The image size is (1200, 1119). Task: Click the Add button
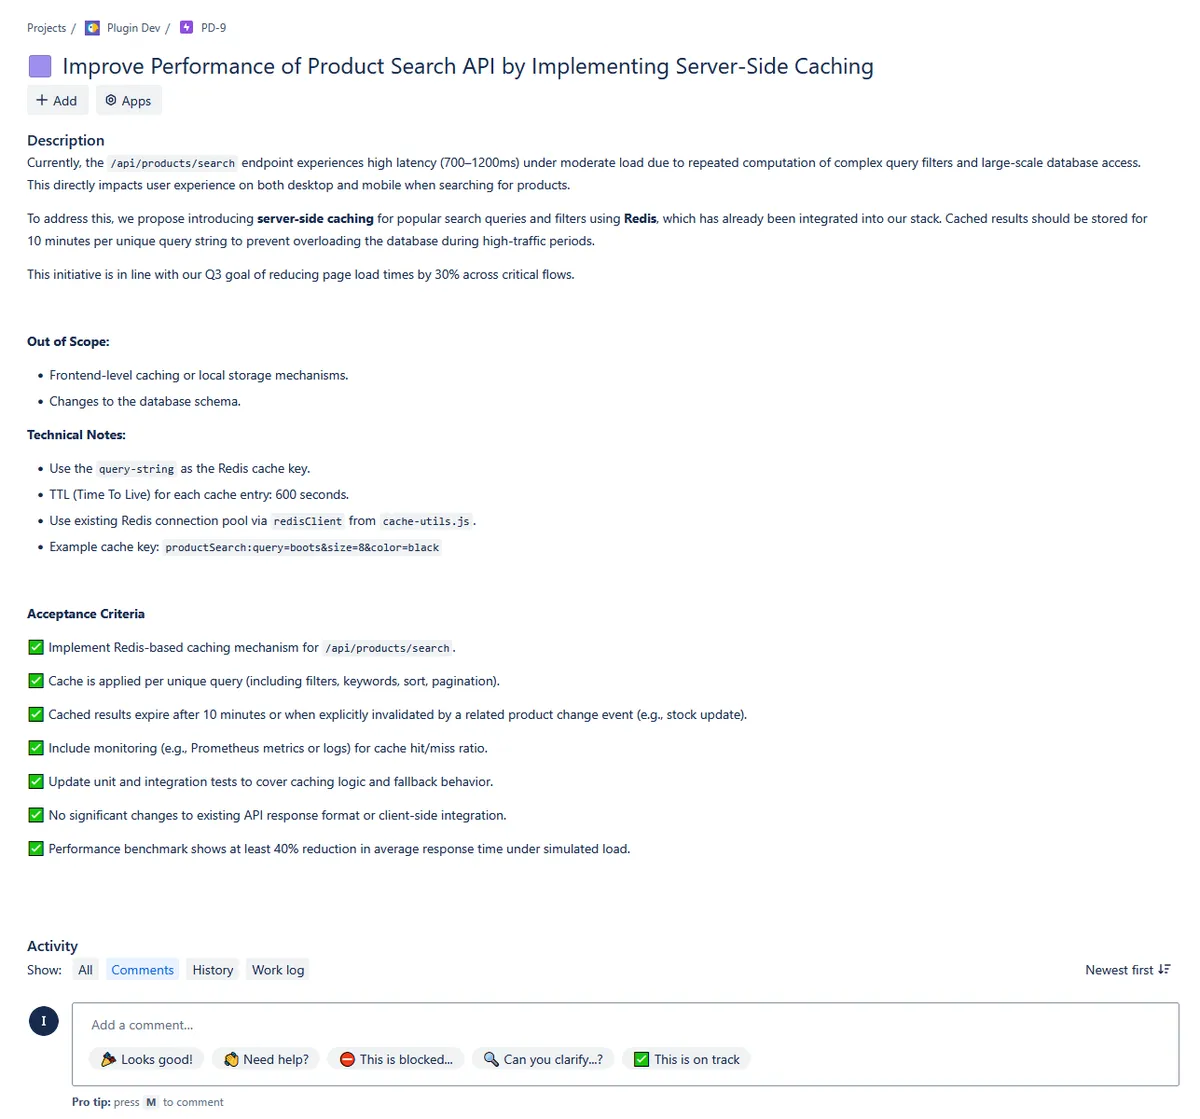pos(57,100)
